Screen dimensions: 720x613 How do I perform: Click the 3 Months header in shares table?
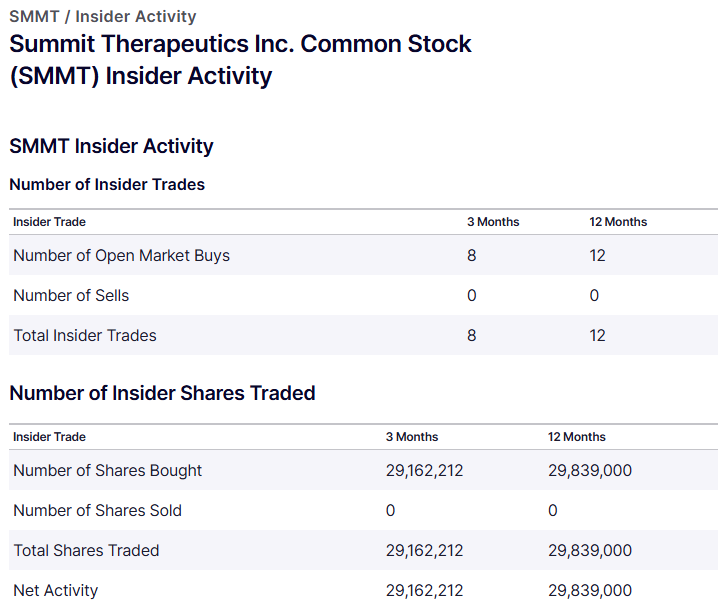[412, 437]
